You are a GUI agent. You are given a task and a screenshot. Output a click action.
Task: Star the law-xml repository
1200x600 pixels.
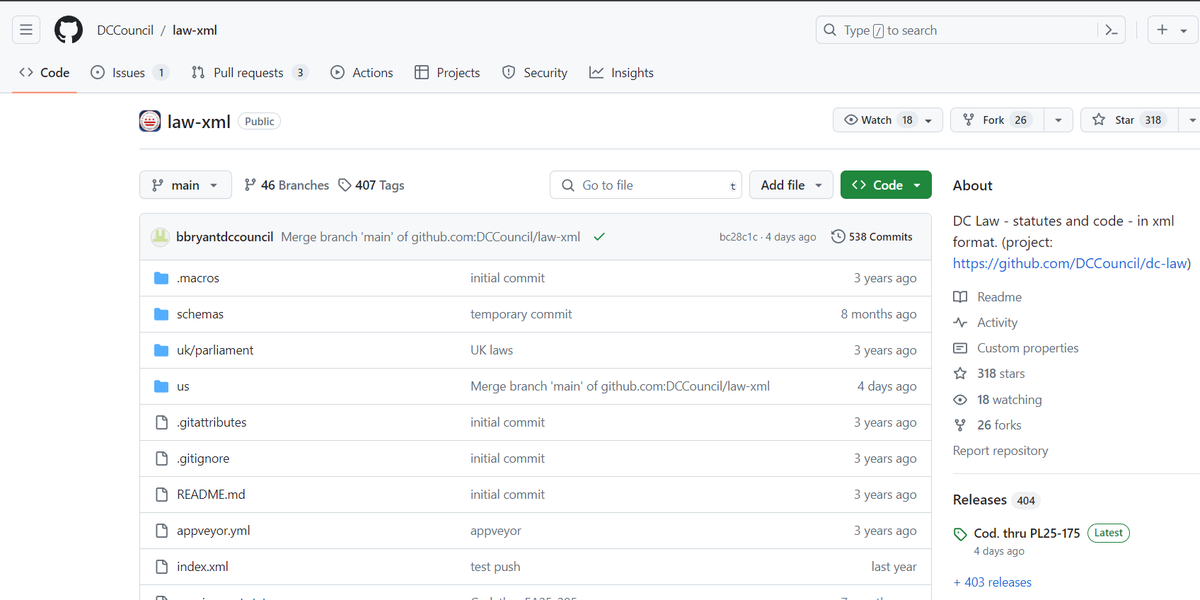point(1130,120)
